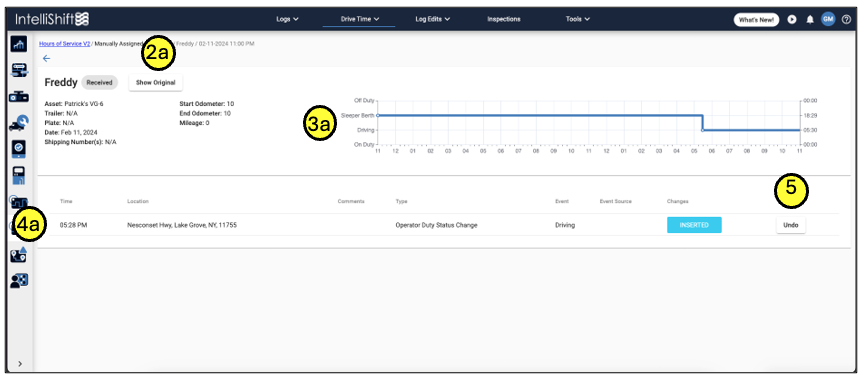Image resolution: width=863 pixels, height=382 pixels.
Task: Open the user admin icon in sidebar
Action: (19, 281)
